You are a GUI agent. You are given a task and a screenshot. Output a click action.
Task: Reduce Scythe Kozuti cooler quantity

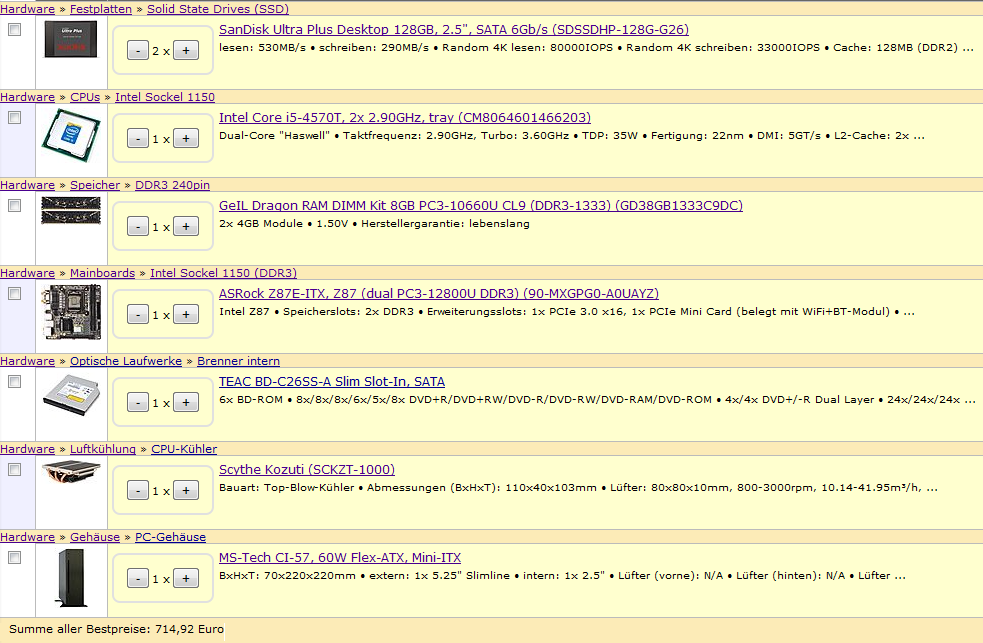138,491
